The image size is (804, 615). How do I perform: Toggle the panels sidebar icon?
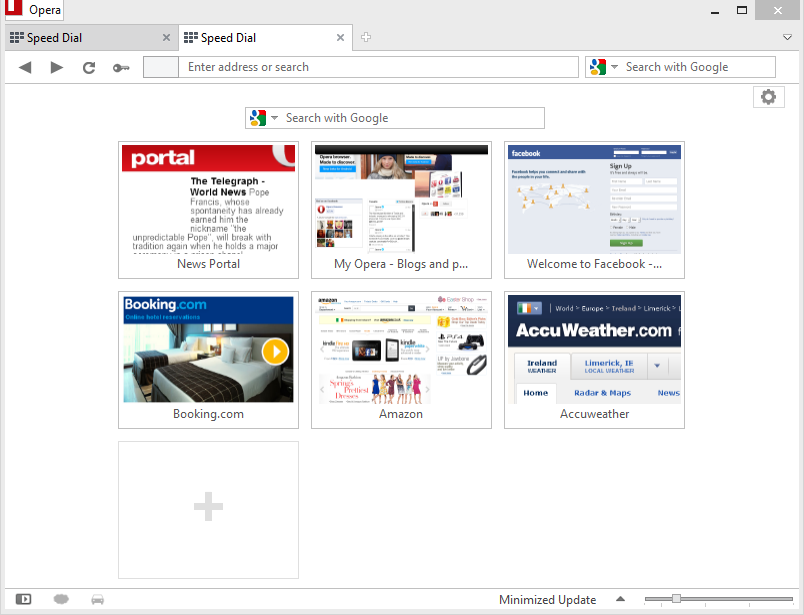pyautogui.click(x=24, y=599)
